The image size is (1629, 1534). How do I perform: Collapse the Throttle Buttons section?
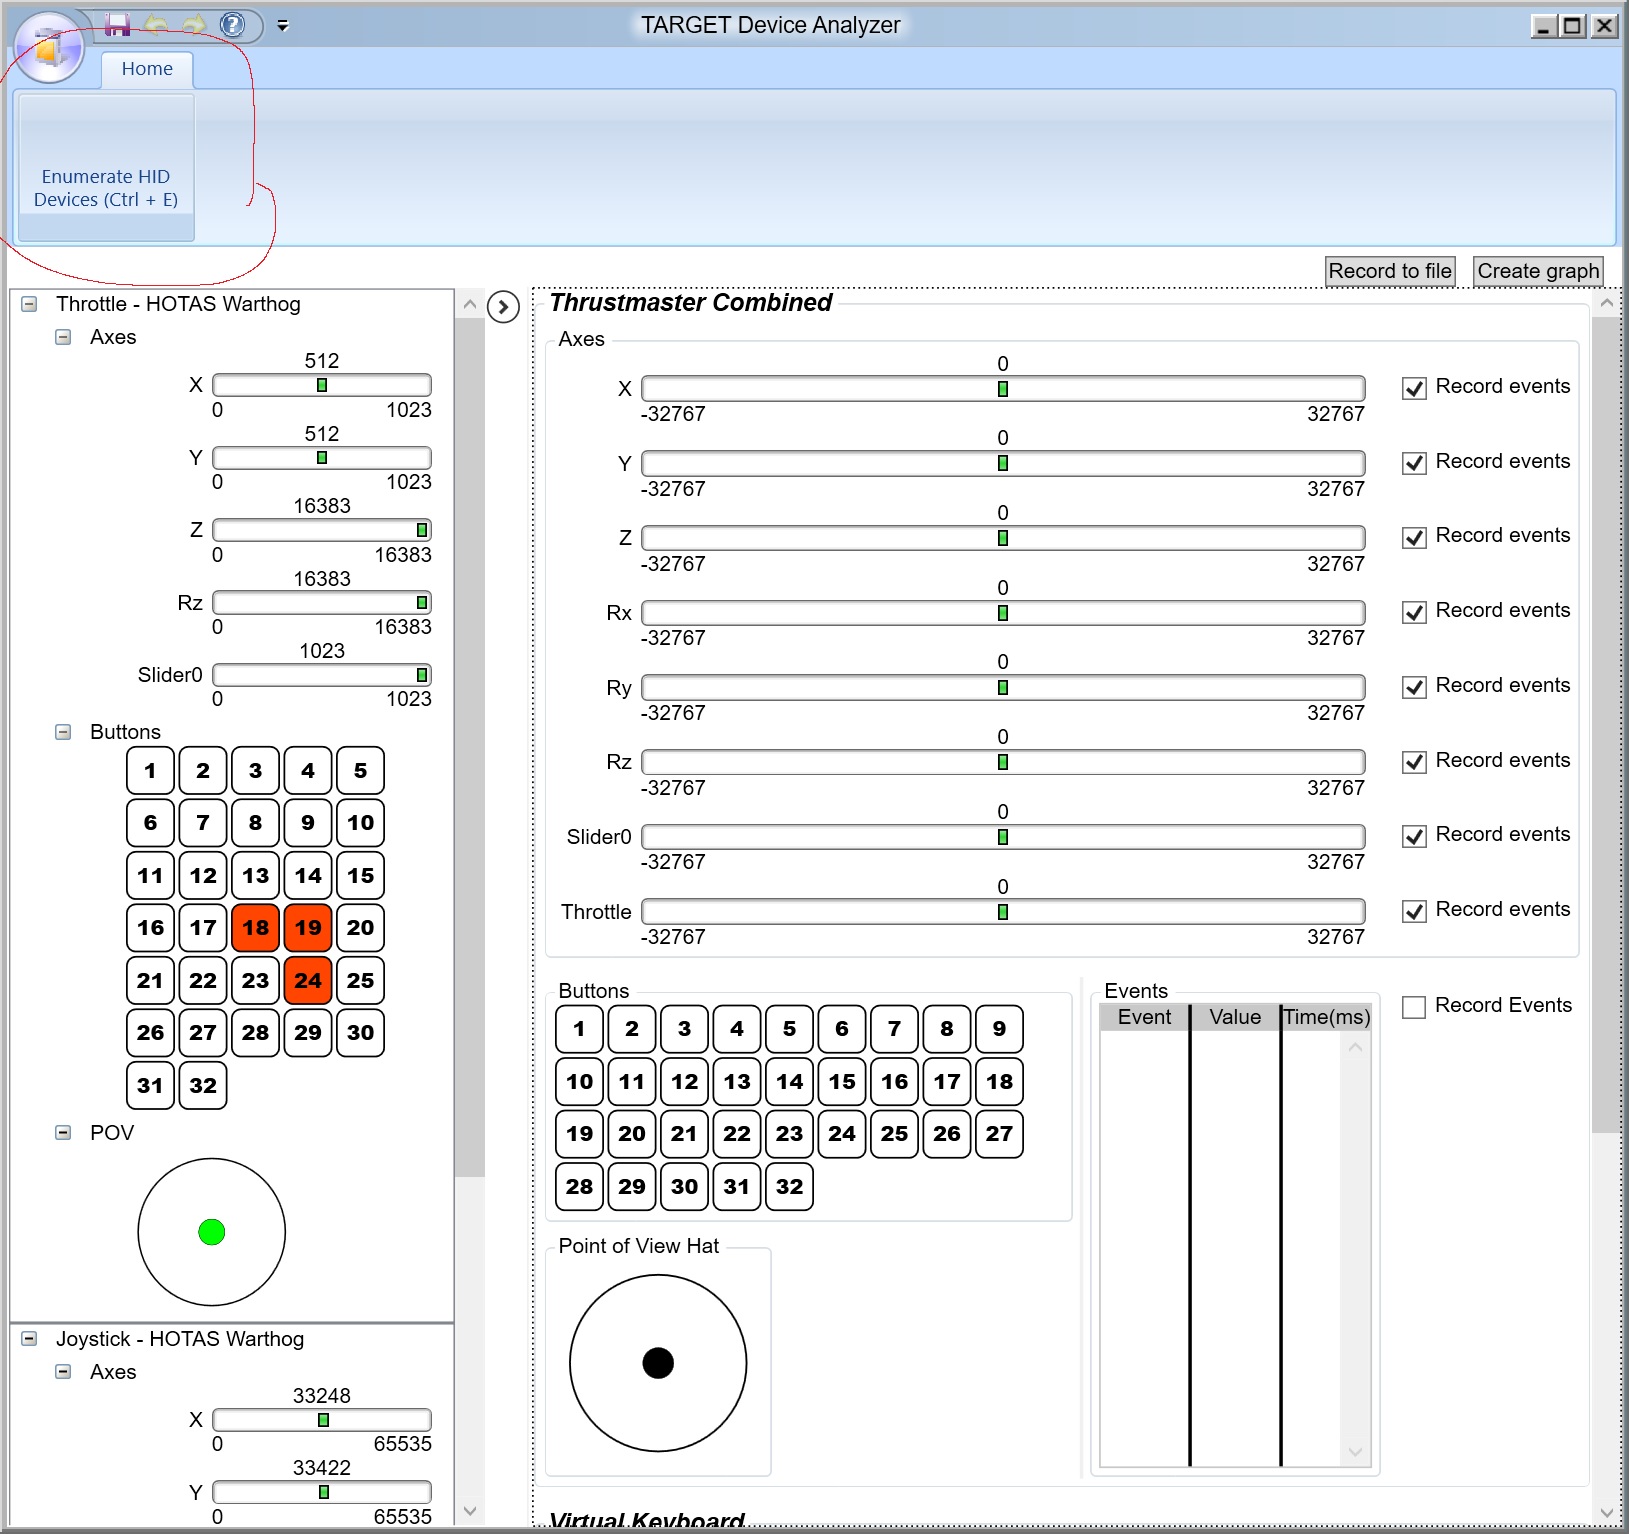pos(63,732)
